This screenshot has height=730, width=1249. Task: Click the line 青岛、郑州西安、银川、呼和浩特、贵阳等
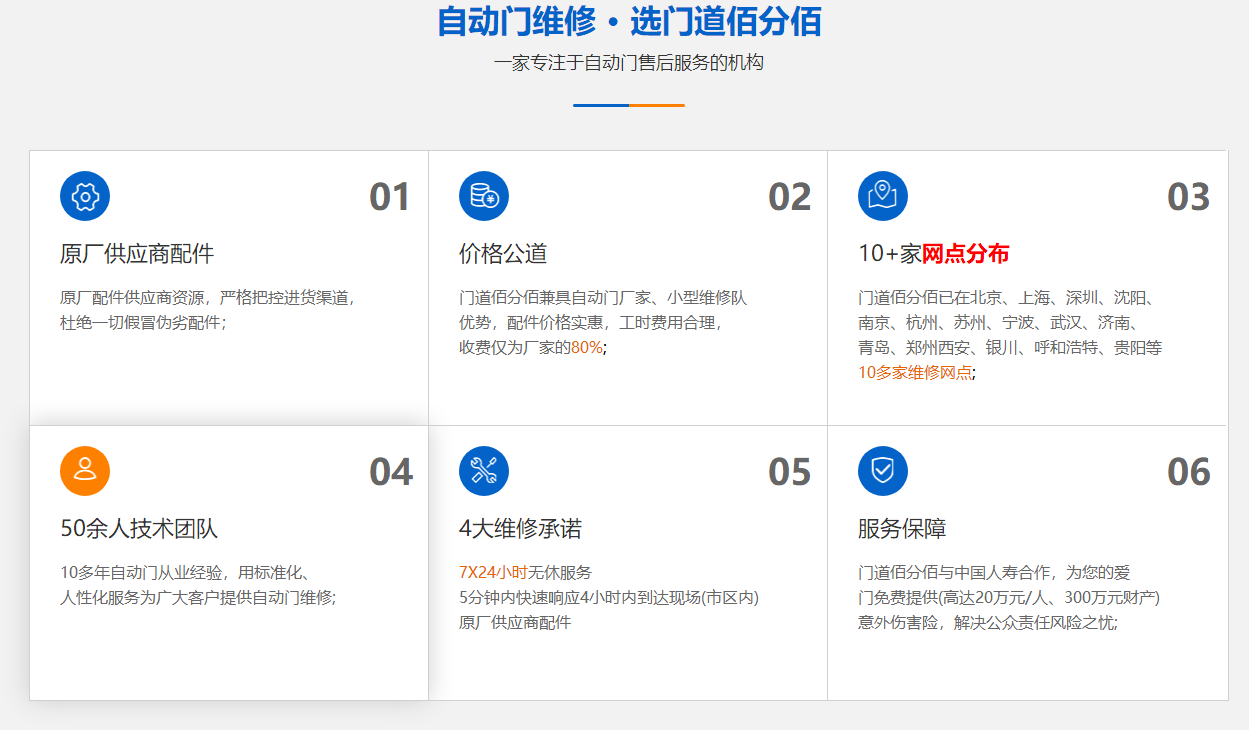1010,348
